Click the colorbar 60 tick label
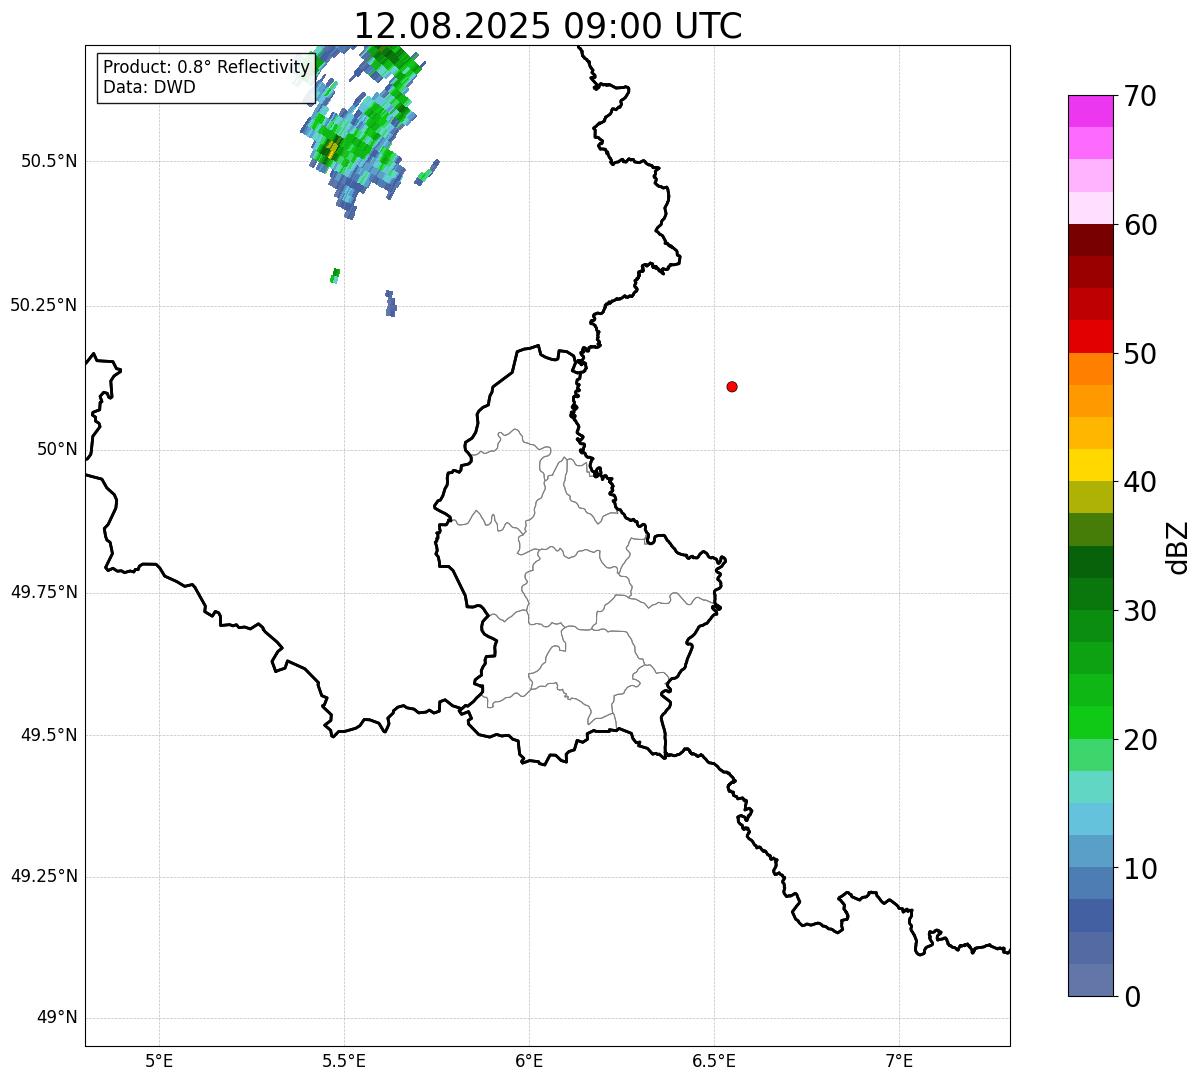1202x1081 pixels. coord(1140,225)
